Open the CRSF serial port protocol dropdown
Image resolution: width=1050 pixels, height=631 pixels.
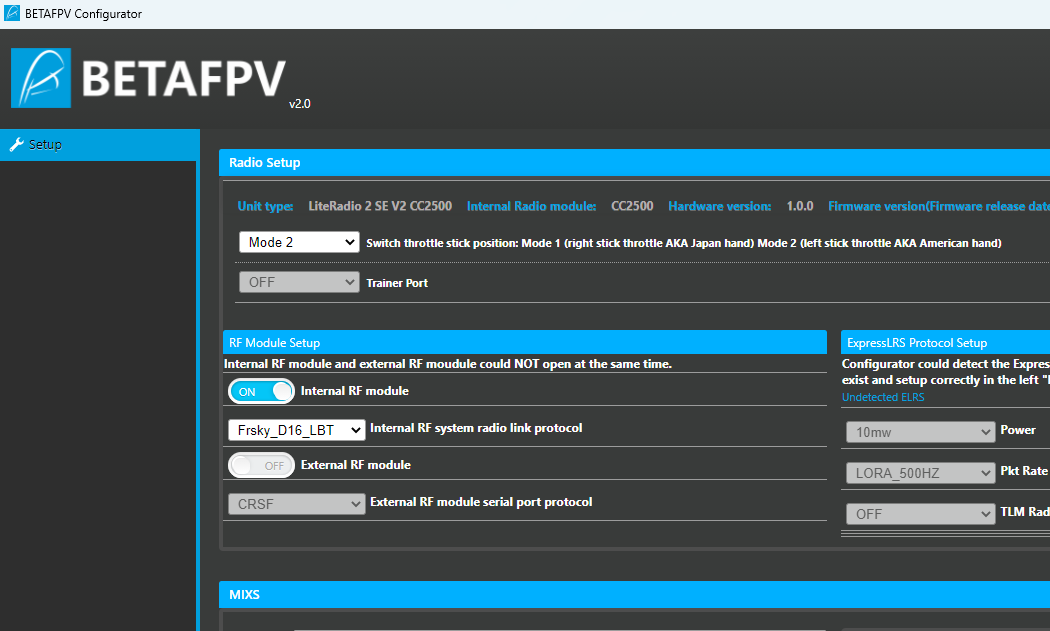pos(296,504)
